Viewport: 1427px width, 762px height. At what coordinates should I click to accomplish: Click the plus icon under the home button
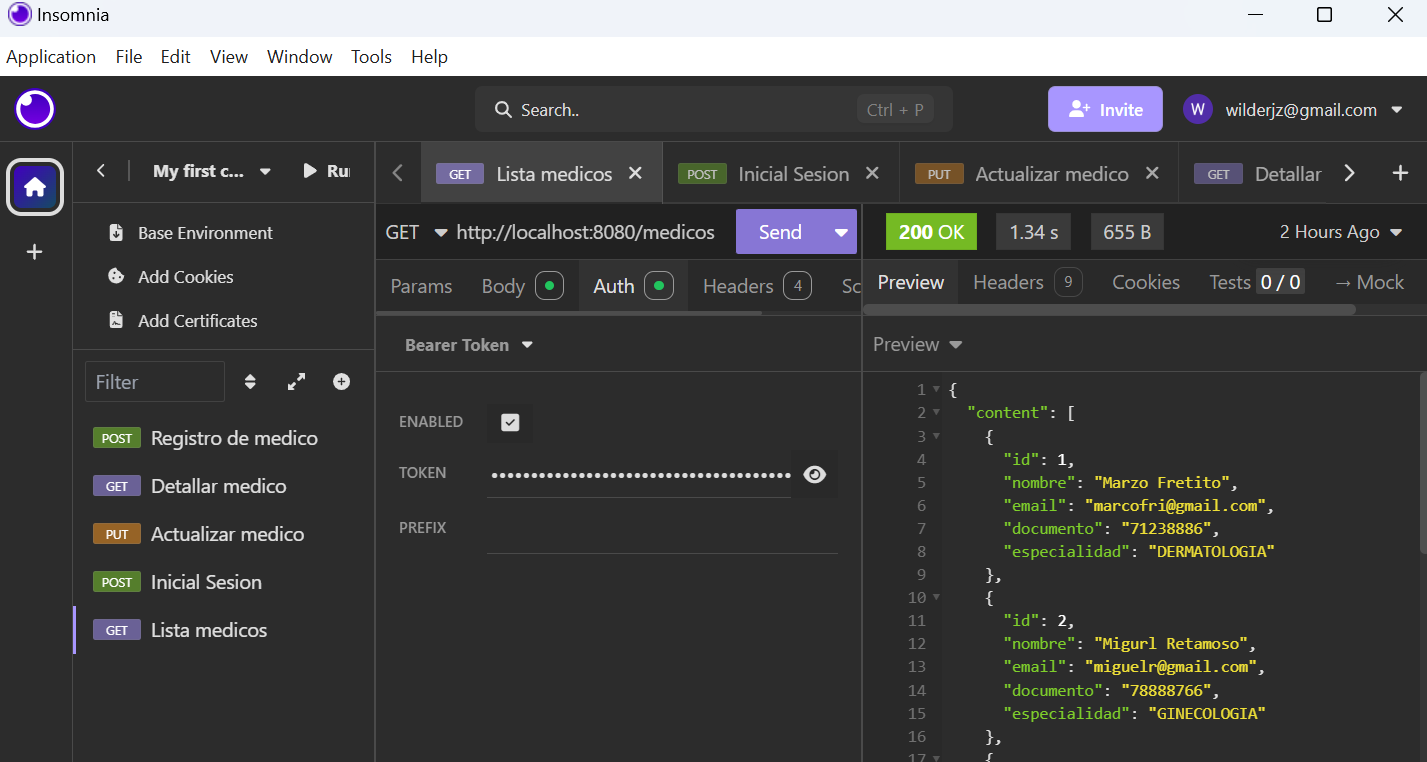[x=35, y=252]
